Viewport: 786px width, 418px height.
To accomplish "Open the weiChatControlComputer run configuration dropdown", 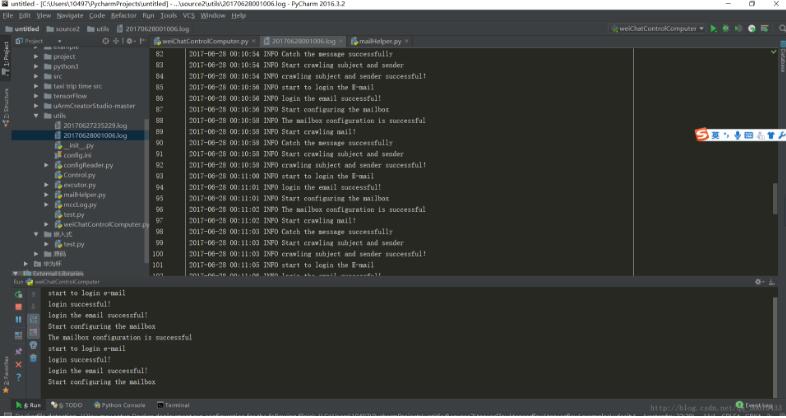I will 658,29.
